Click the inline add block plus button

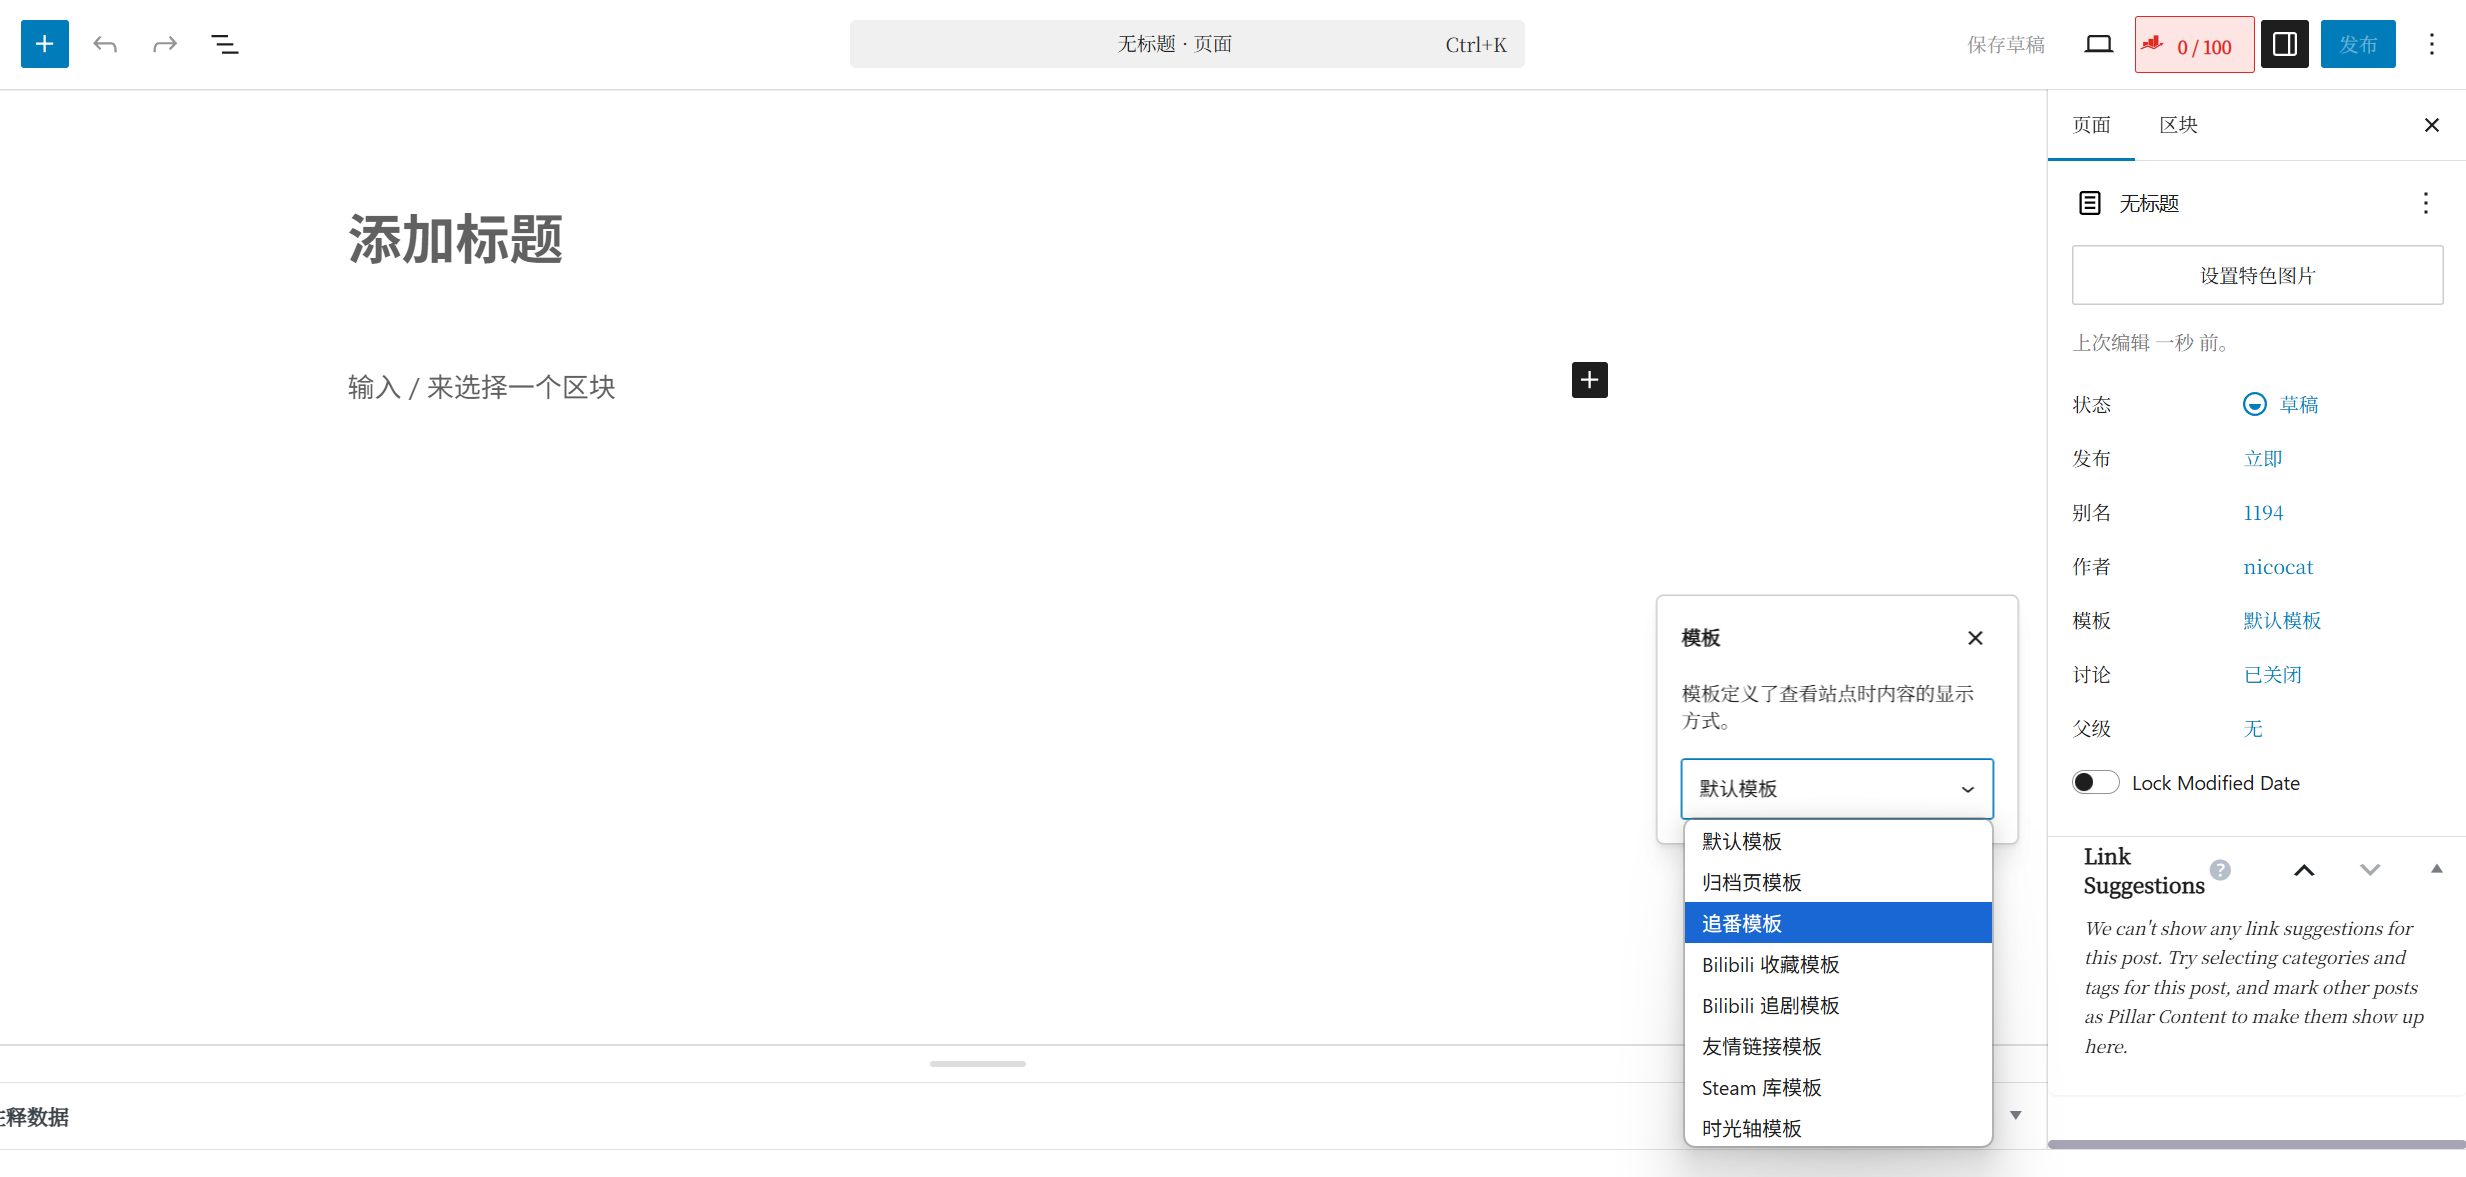[1589, 380]
